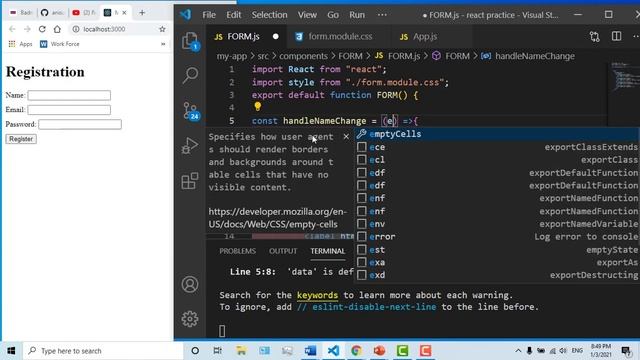Open the Selection menu
The image size is (640, 360).
pyautogui.click(x=269, y=15)
